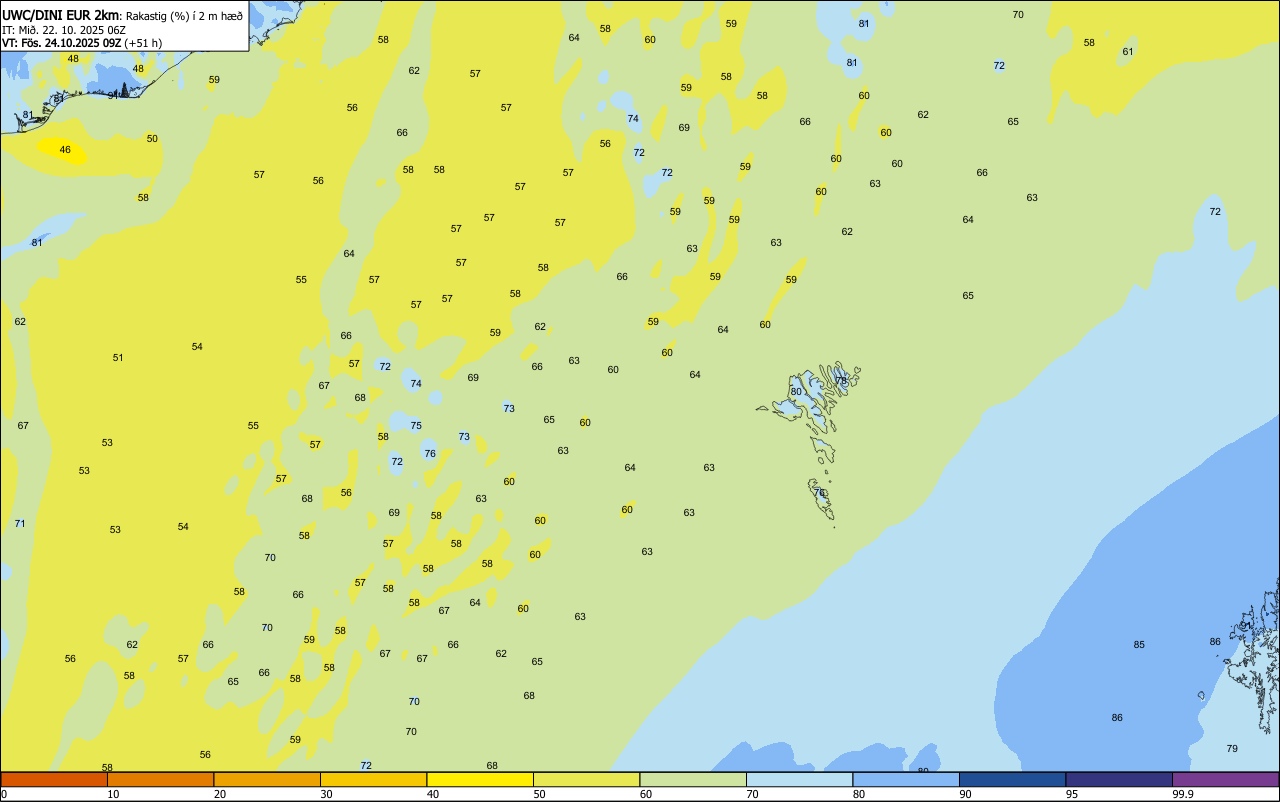Click the 20–30 legend color swatch
This screenshot has width=1280, height=802.
point(267,779)
